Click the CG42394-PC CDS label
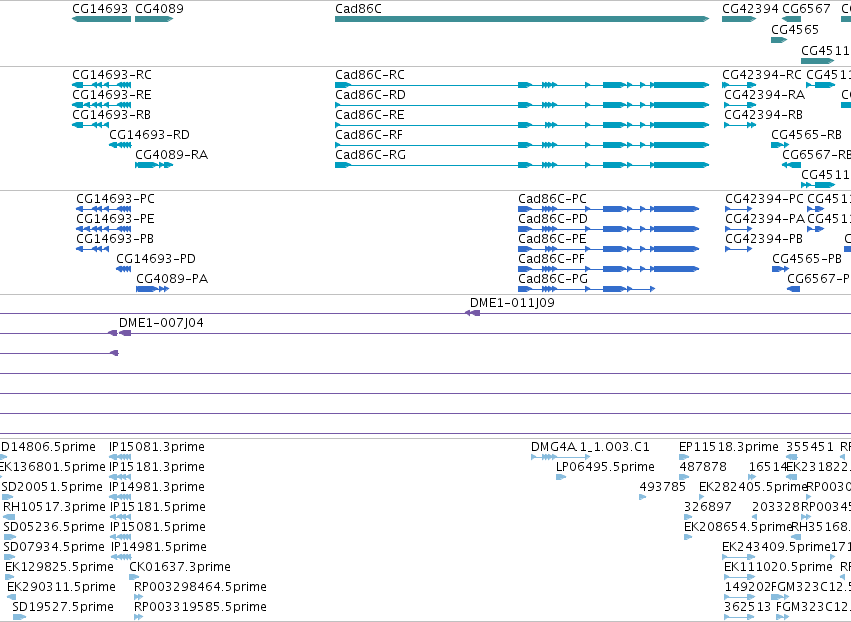Viewport: 851px width, 622px height. (x=764, y=199)
